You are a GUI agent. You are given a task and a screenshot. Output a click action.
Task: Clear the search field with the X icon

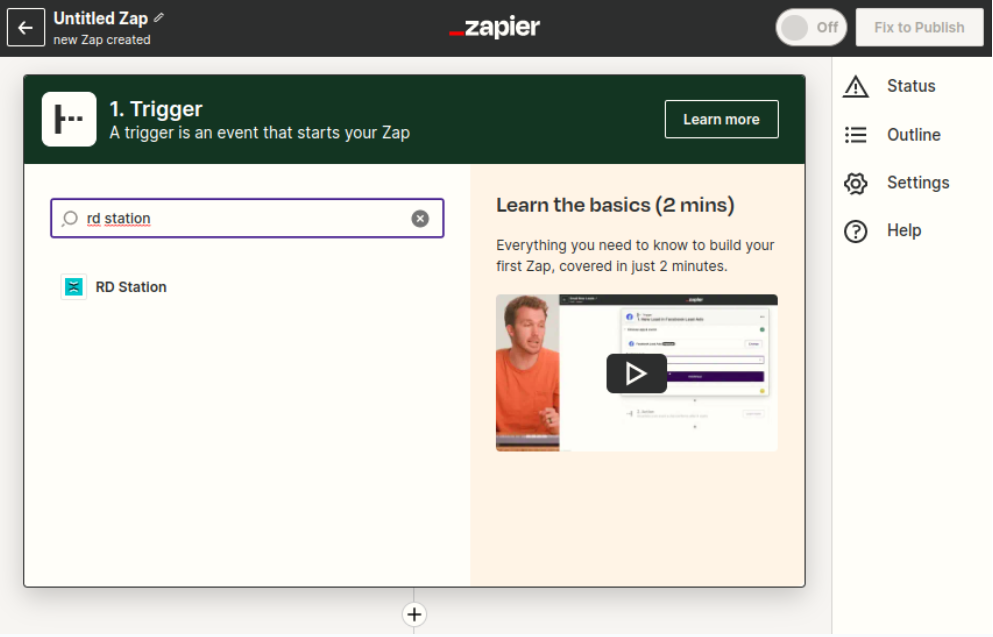[x=420, y=218]
